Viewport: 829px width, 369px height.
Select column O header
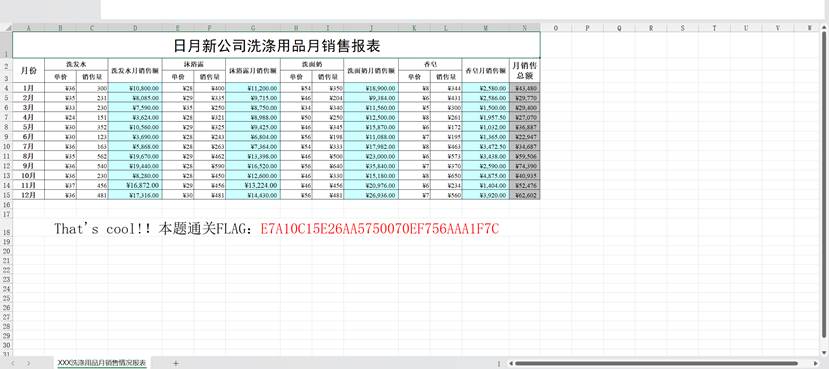(556, 27)
